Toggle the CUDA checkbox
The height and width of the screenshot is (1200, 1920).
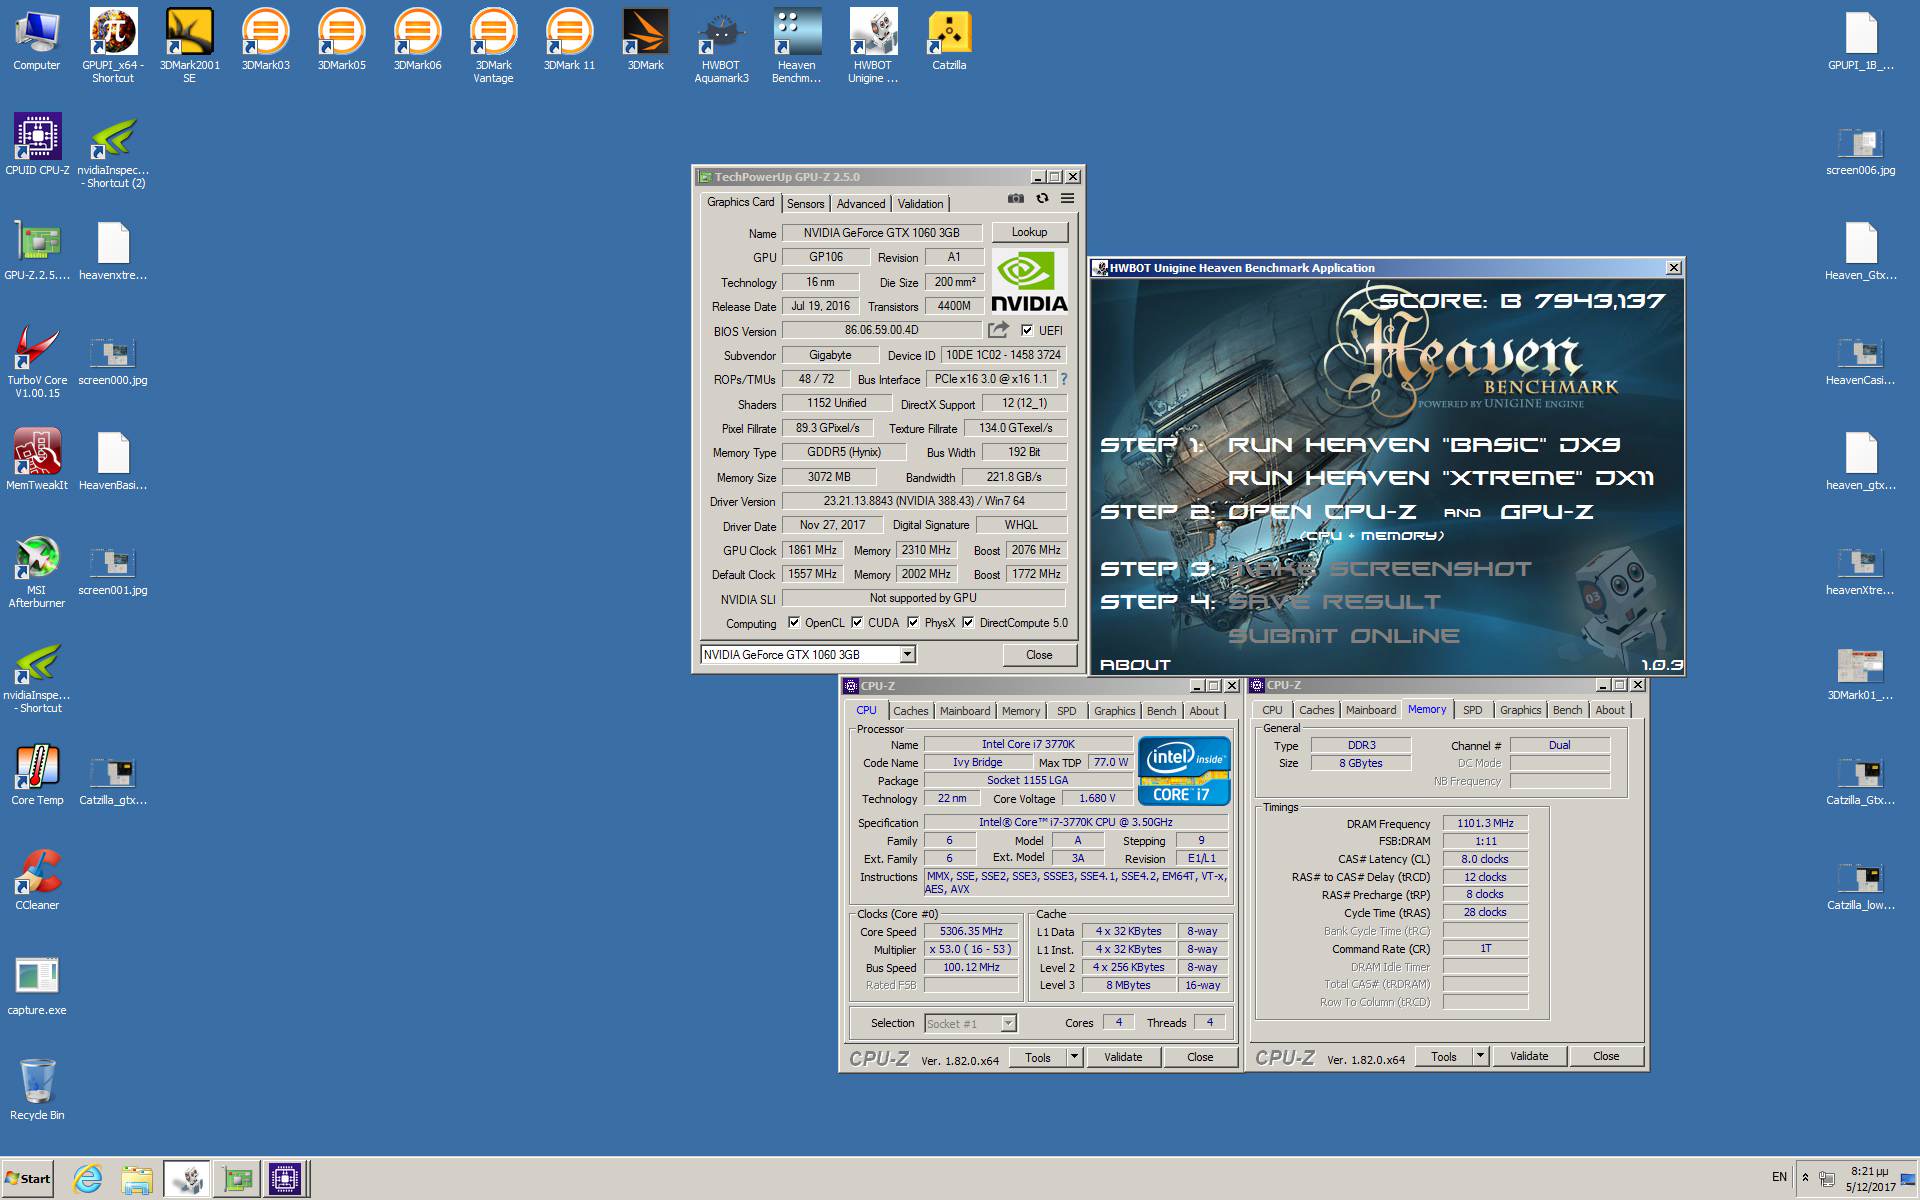click(857, 622)
